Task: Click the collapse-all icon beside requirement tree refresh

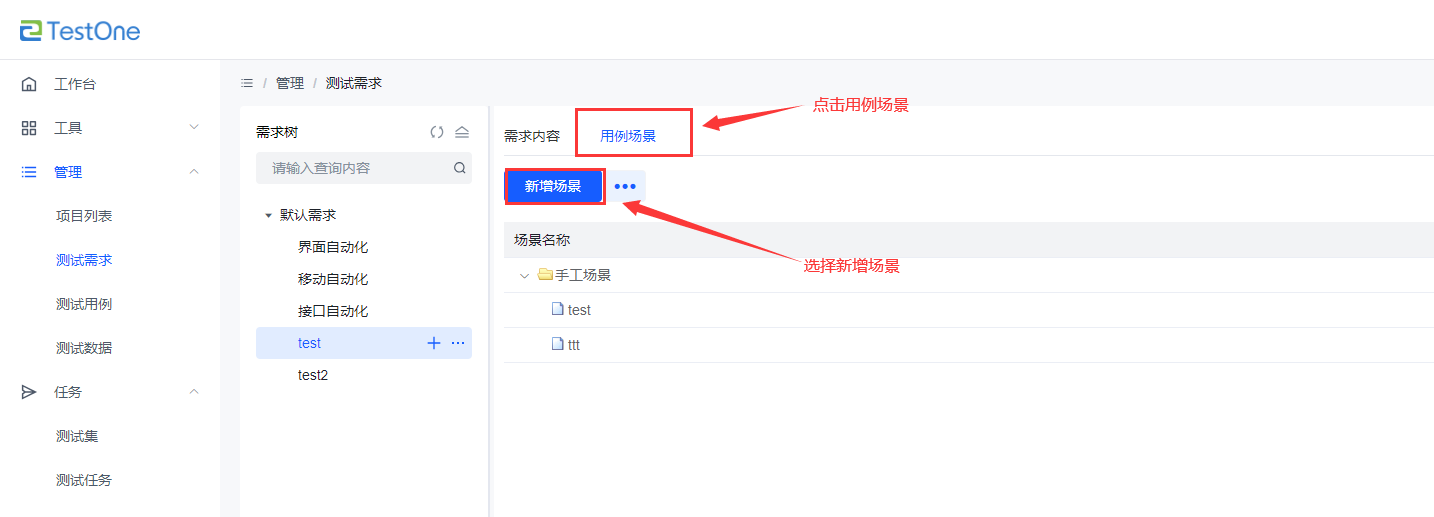Action: [461, 132]
